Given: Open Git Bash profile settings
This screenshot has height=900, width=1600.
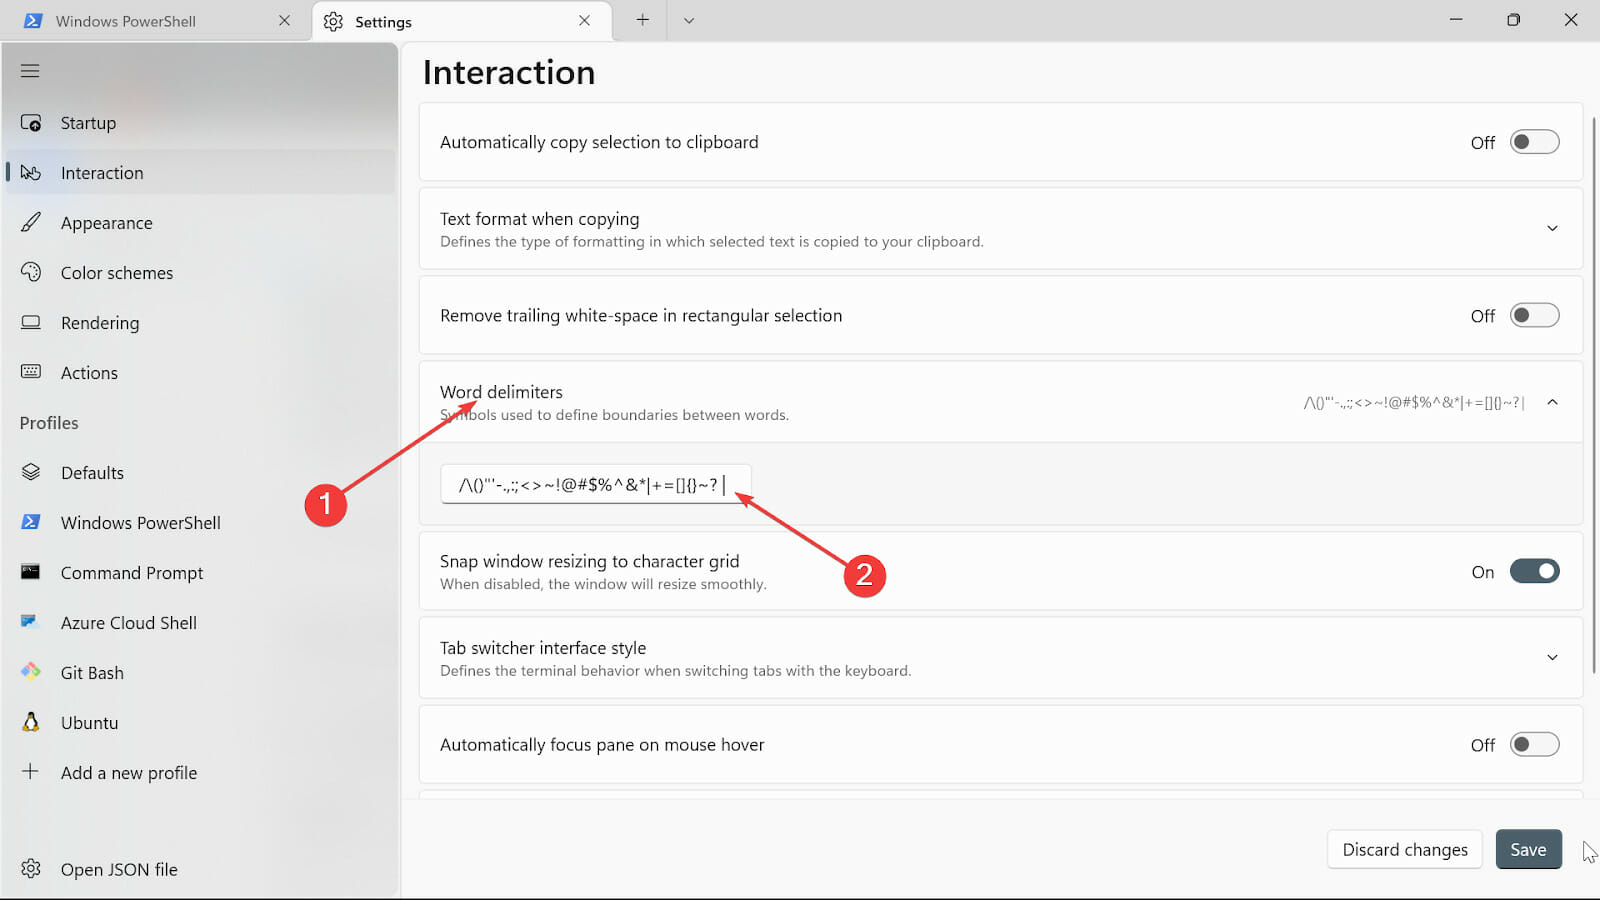Looking at the screenshot, I should point(200,673).
